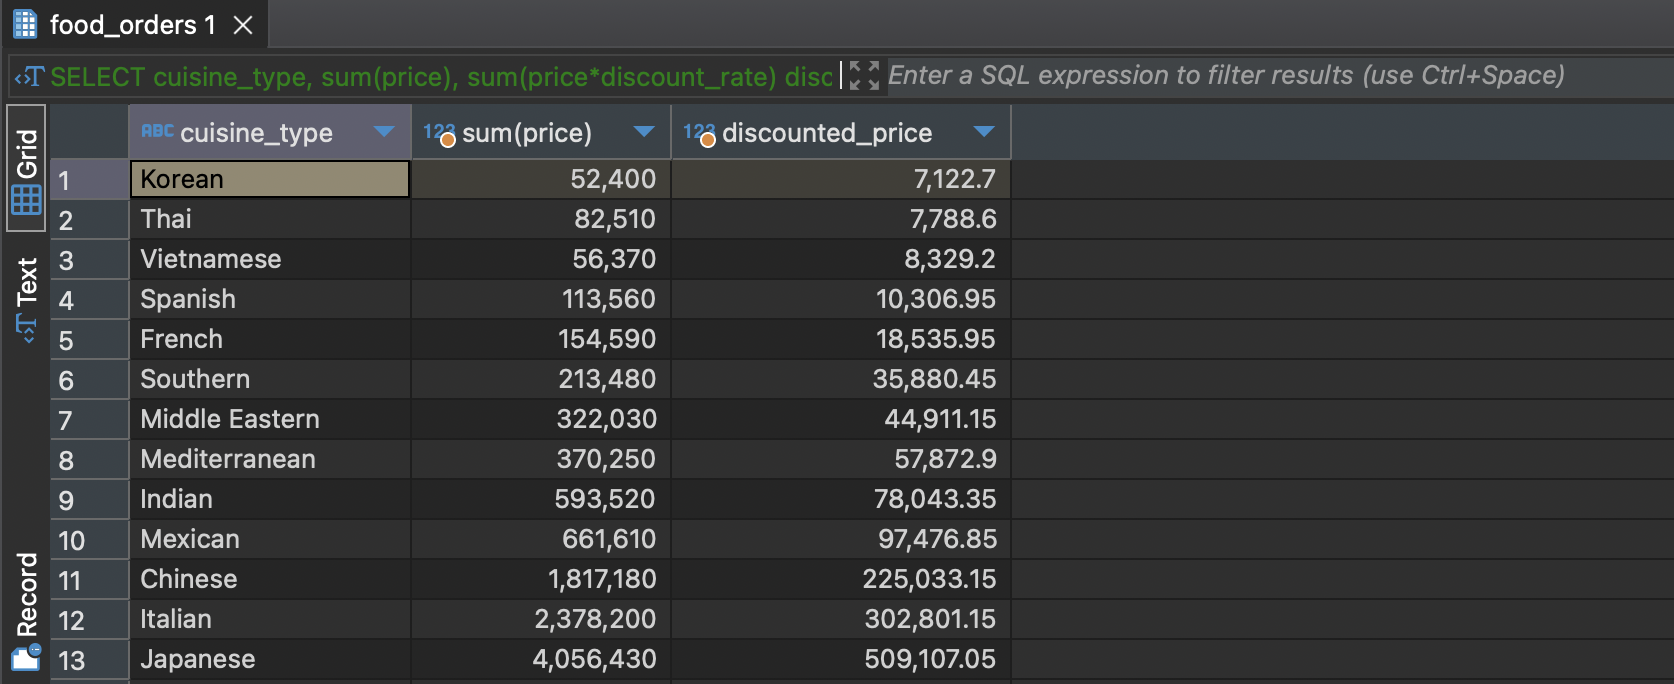The width and height of the screenshot is (1674, 684).
Task: Select the food_orders 1 result tab
Action: click(x=133, y=24)
